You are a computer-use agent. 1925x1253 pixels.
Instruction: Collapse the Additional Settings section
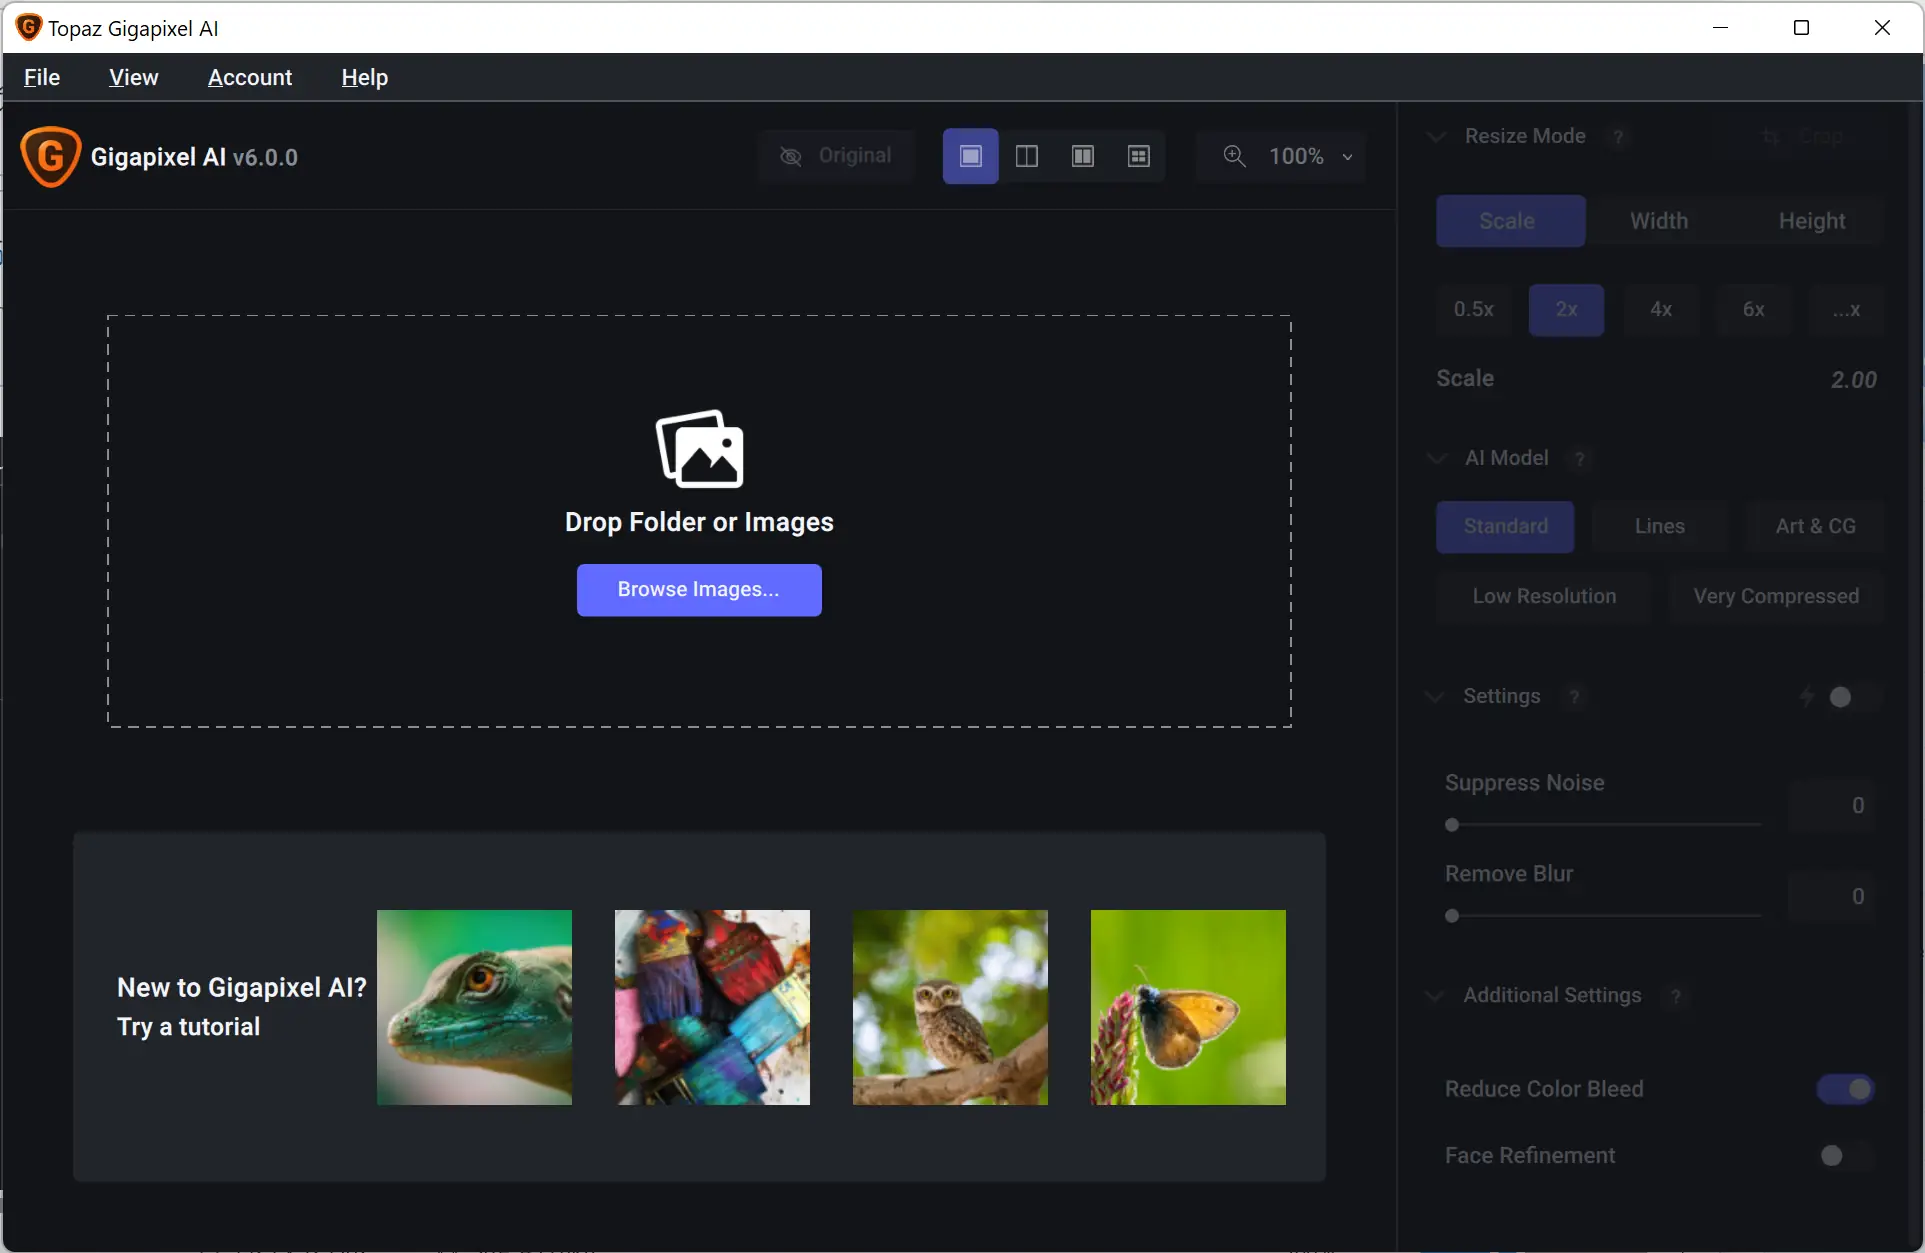click(x=1435, y=996)
